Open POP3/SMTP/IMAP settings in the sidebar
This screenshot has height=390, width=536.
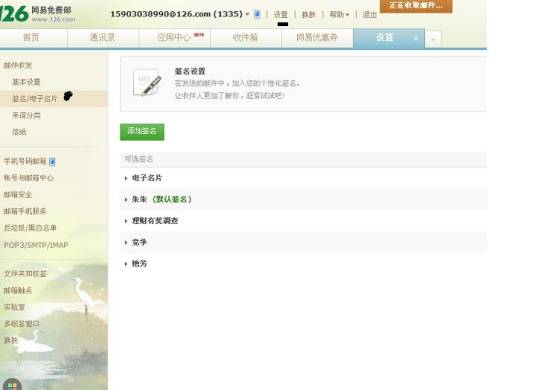[x=36, y=245]
